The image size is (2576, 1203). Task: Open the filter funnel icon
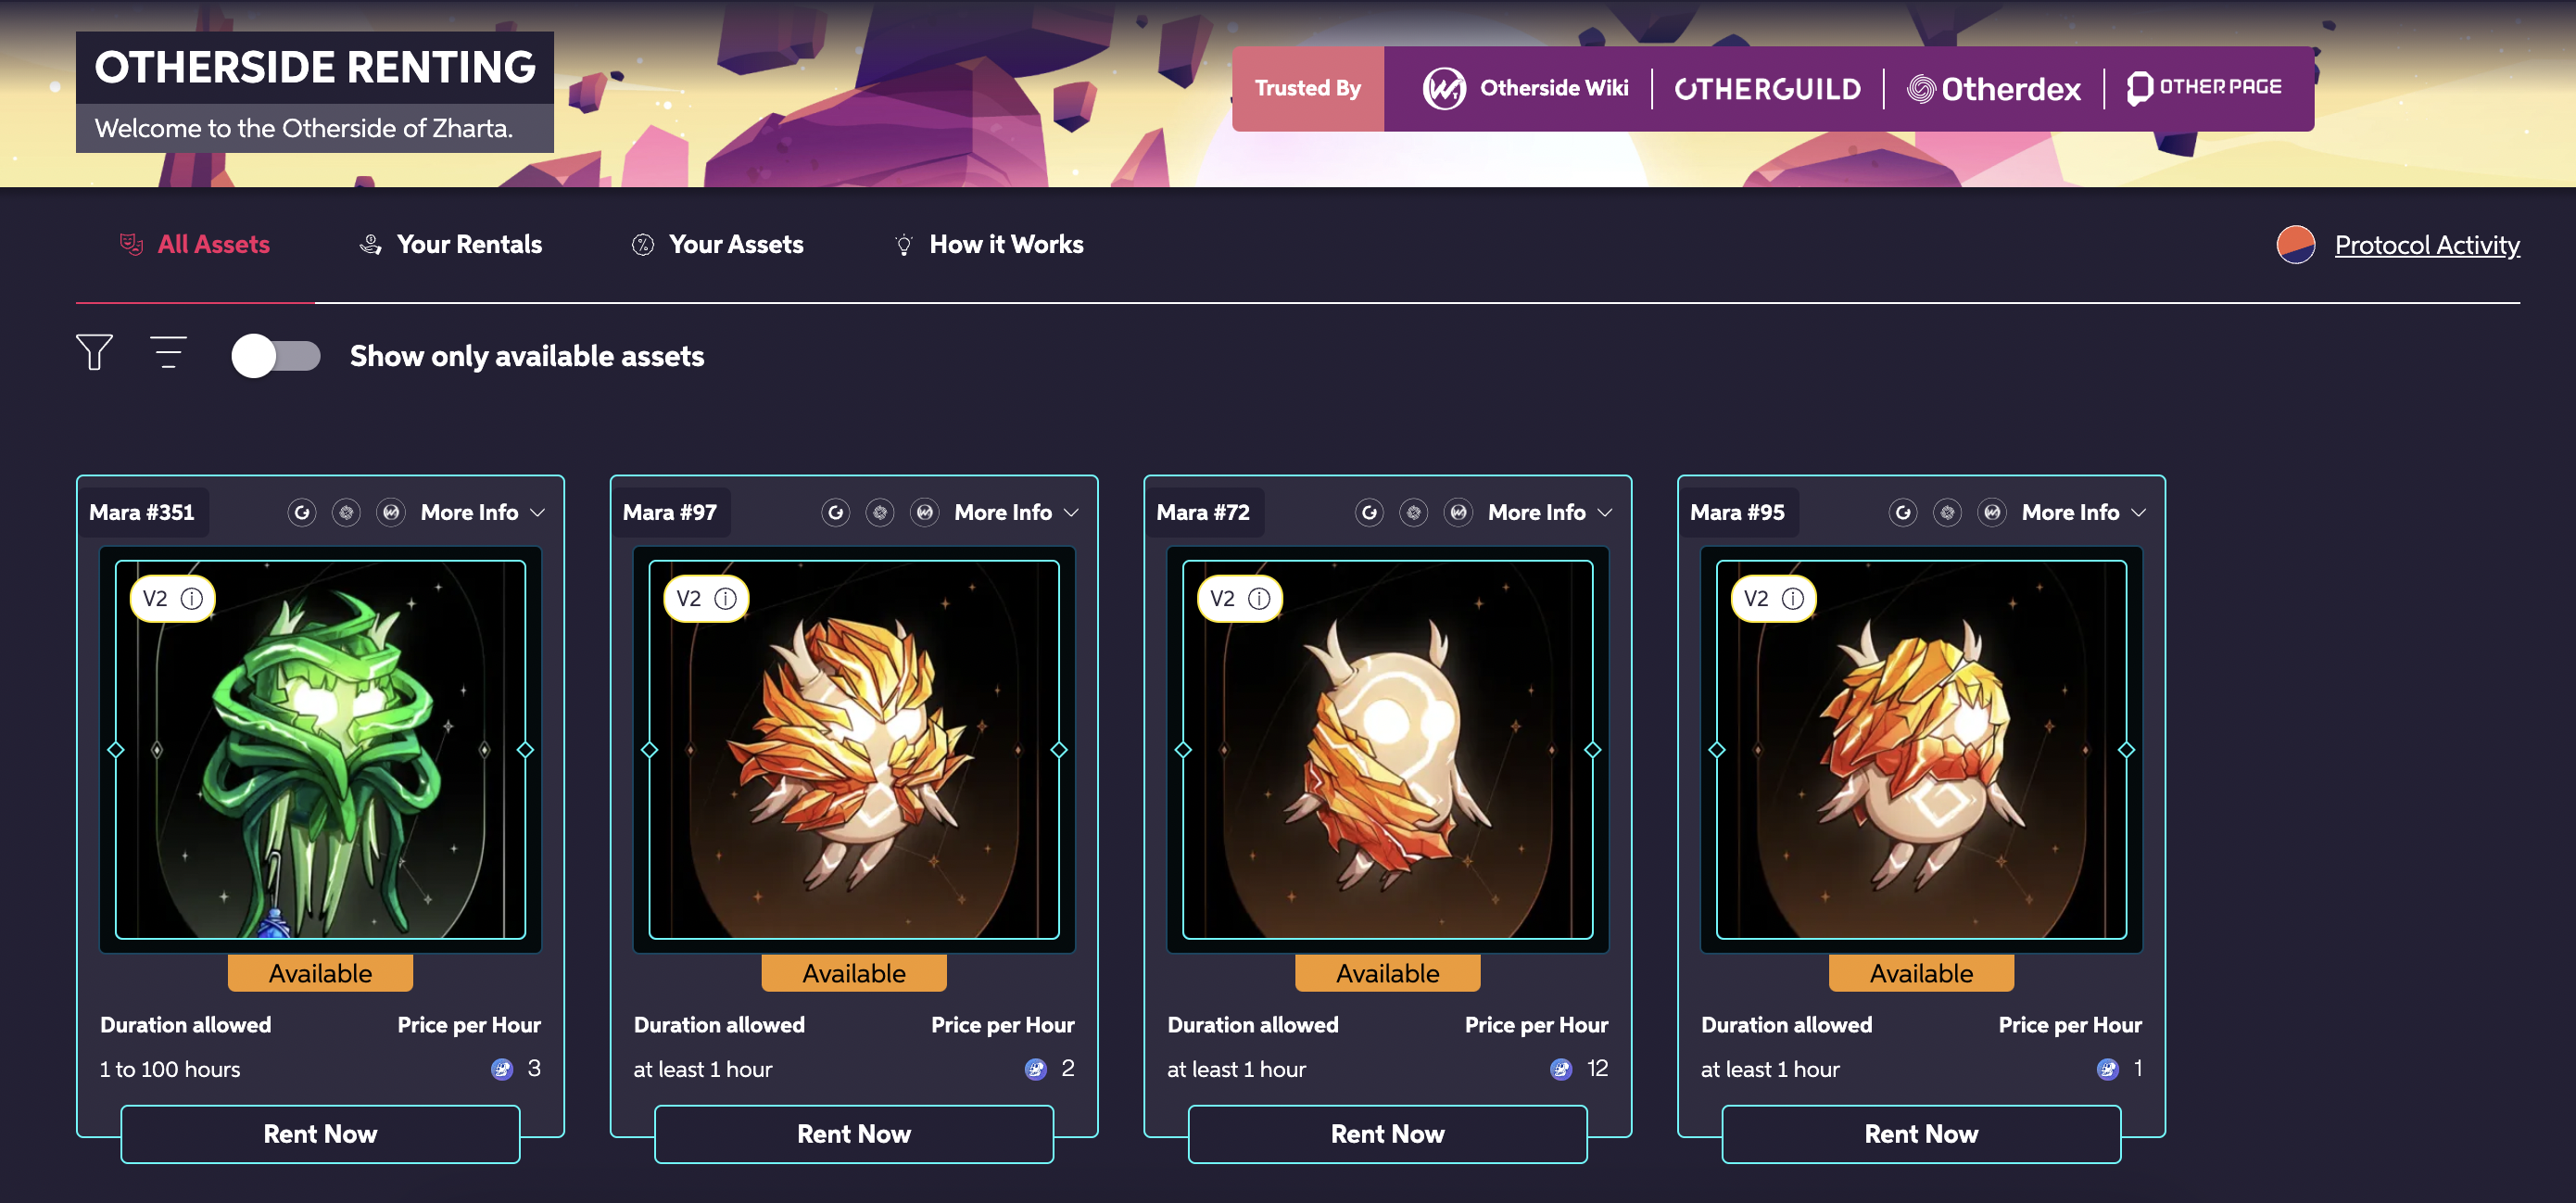pos(94,352)
